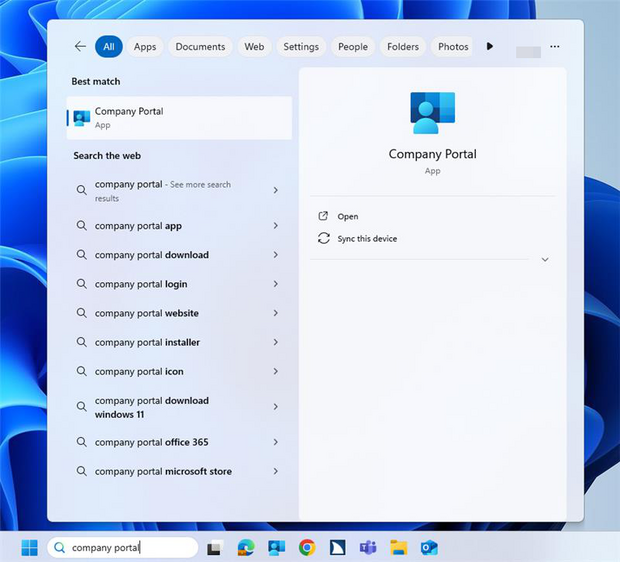Viewport: 620px width, 562px height.
Task: Switch to the People filter tab
Action: point(353,47)
